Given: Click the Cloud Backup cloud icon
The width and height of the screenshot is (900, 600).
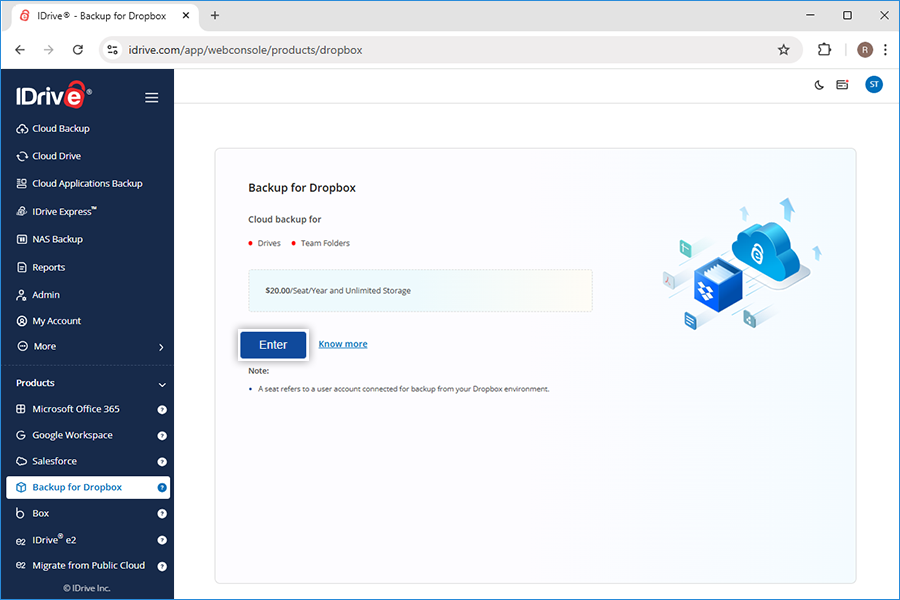Looking at the screenshot, I should click(x=22, y=129).
